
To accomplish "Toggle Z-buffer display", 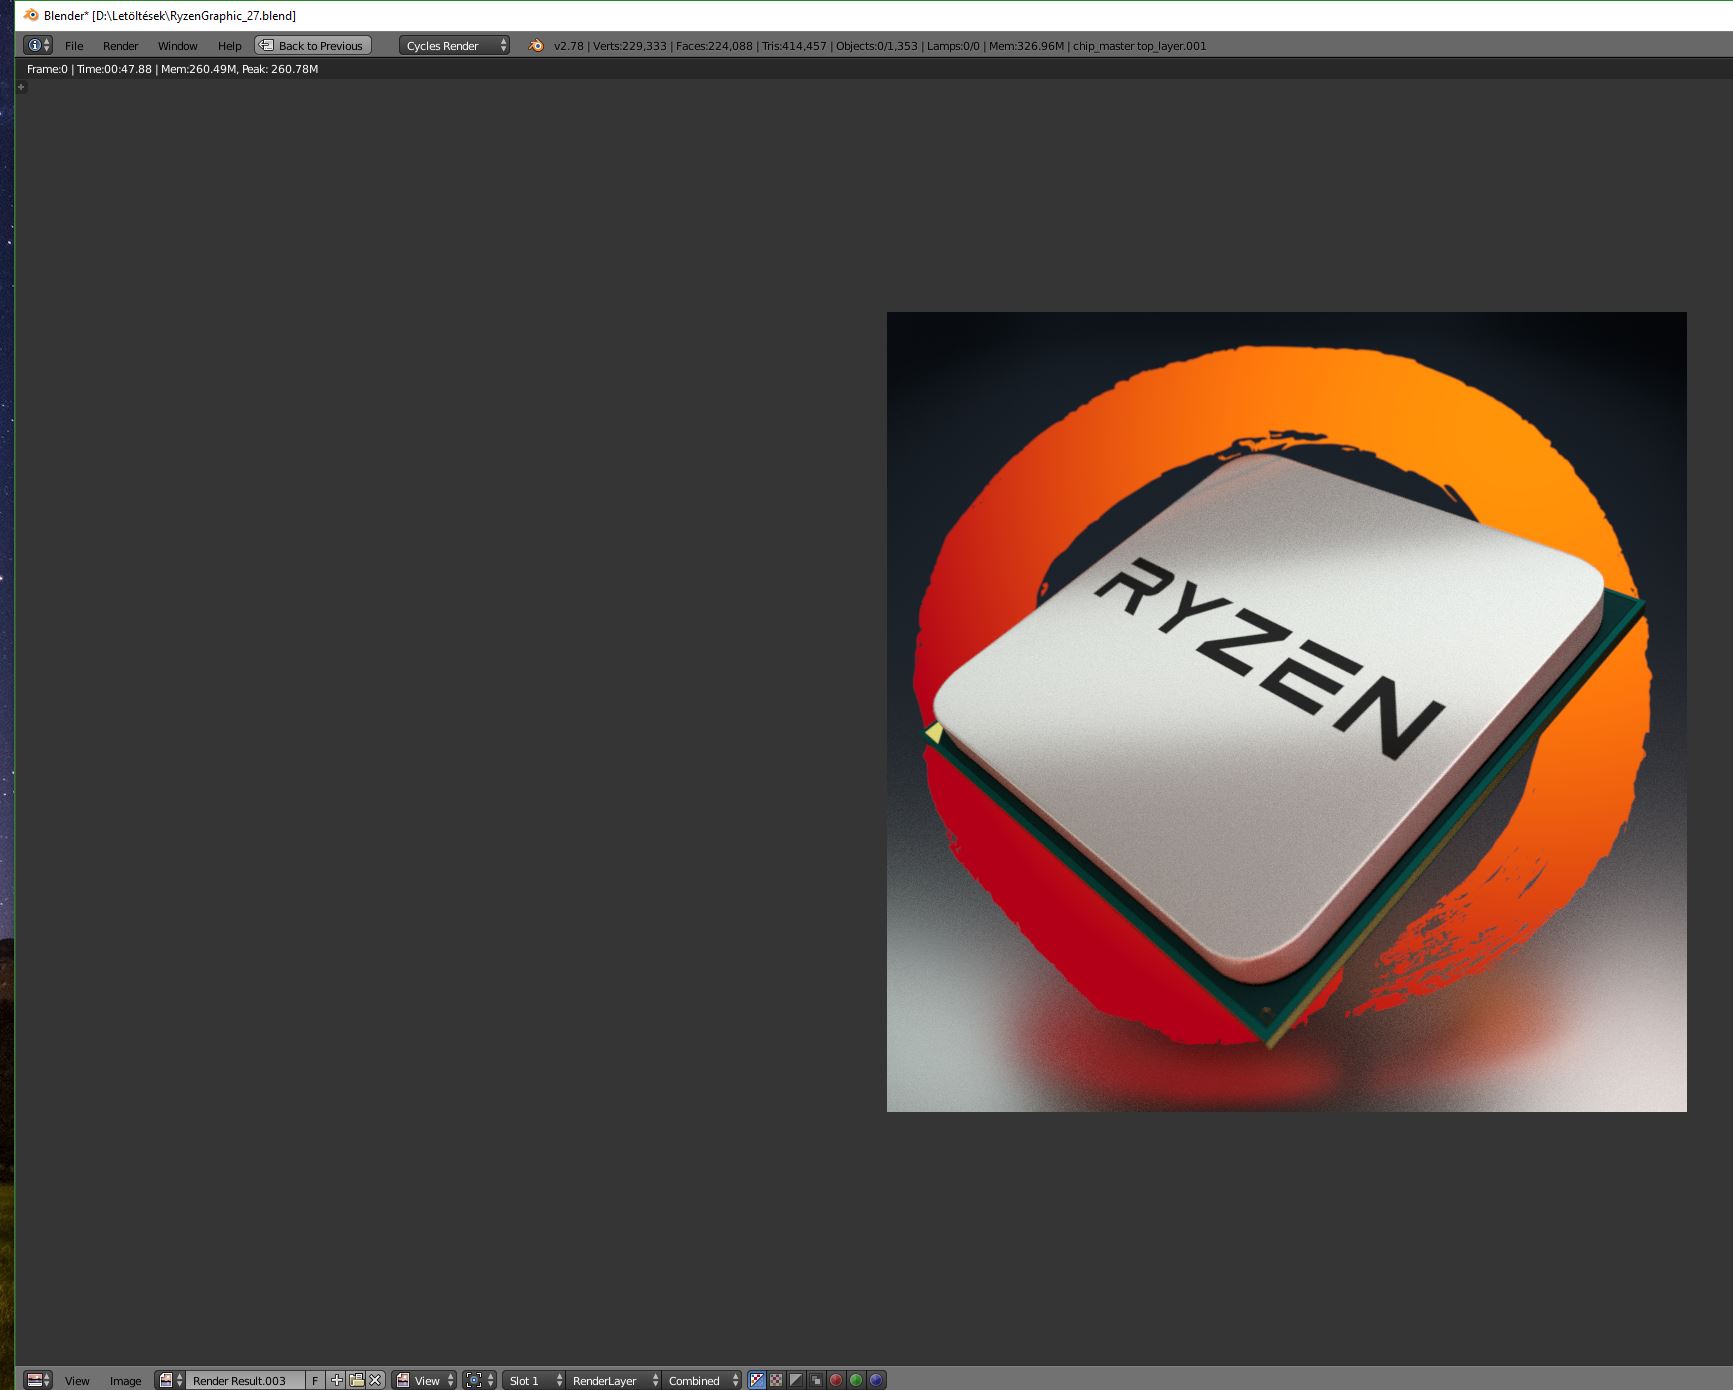I will click(x=816, y=1380).
